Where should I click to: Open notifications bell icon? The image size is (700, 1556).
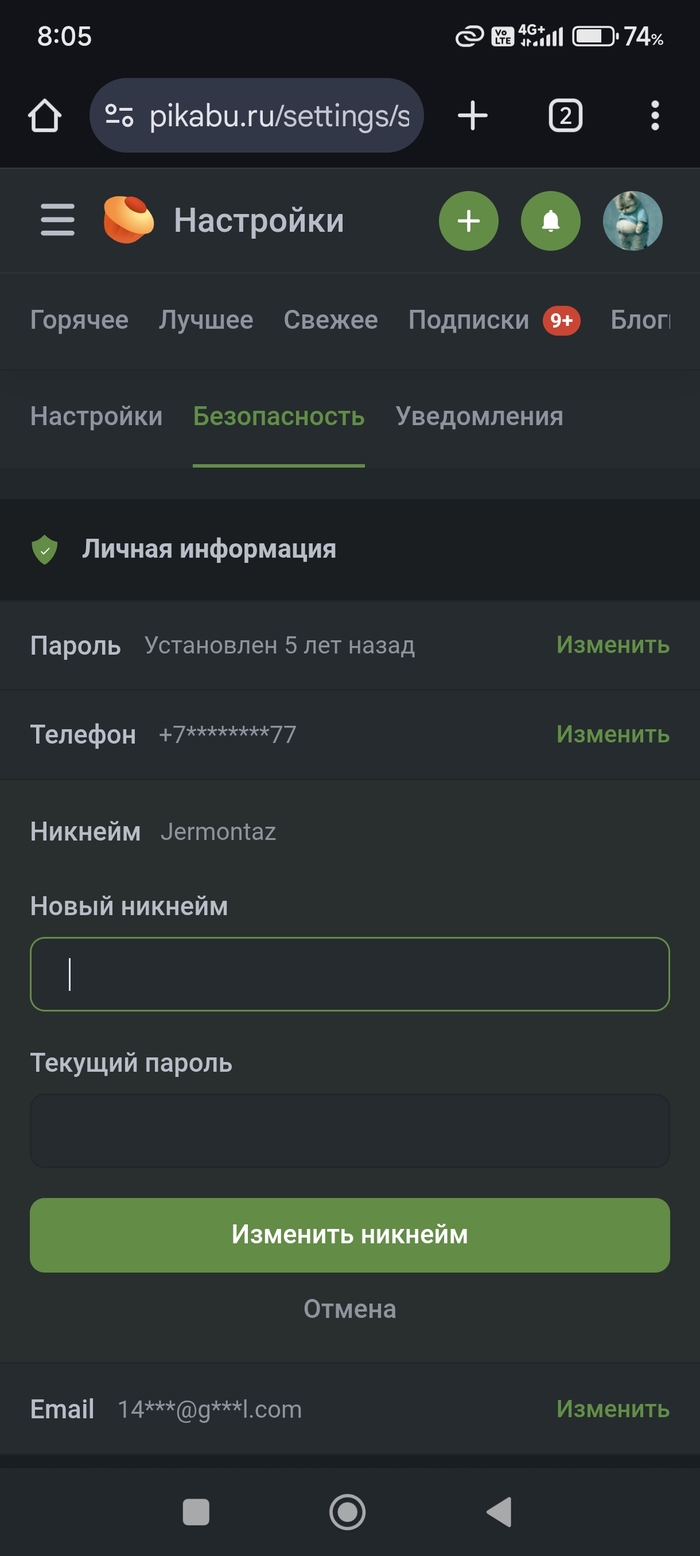[550, 221]
